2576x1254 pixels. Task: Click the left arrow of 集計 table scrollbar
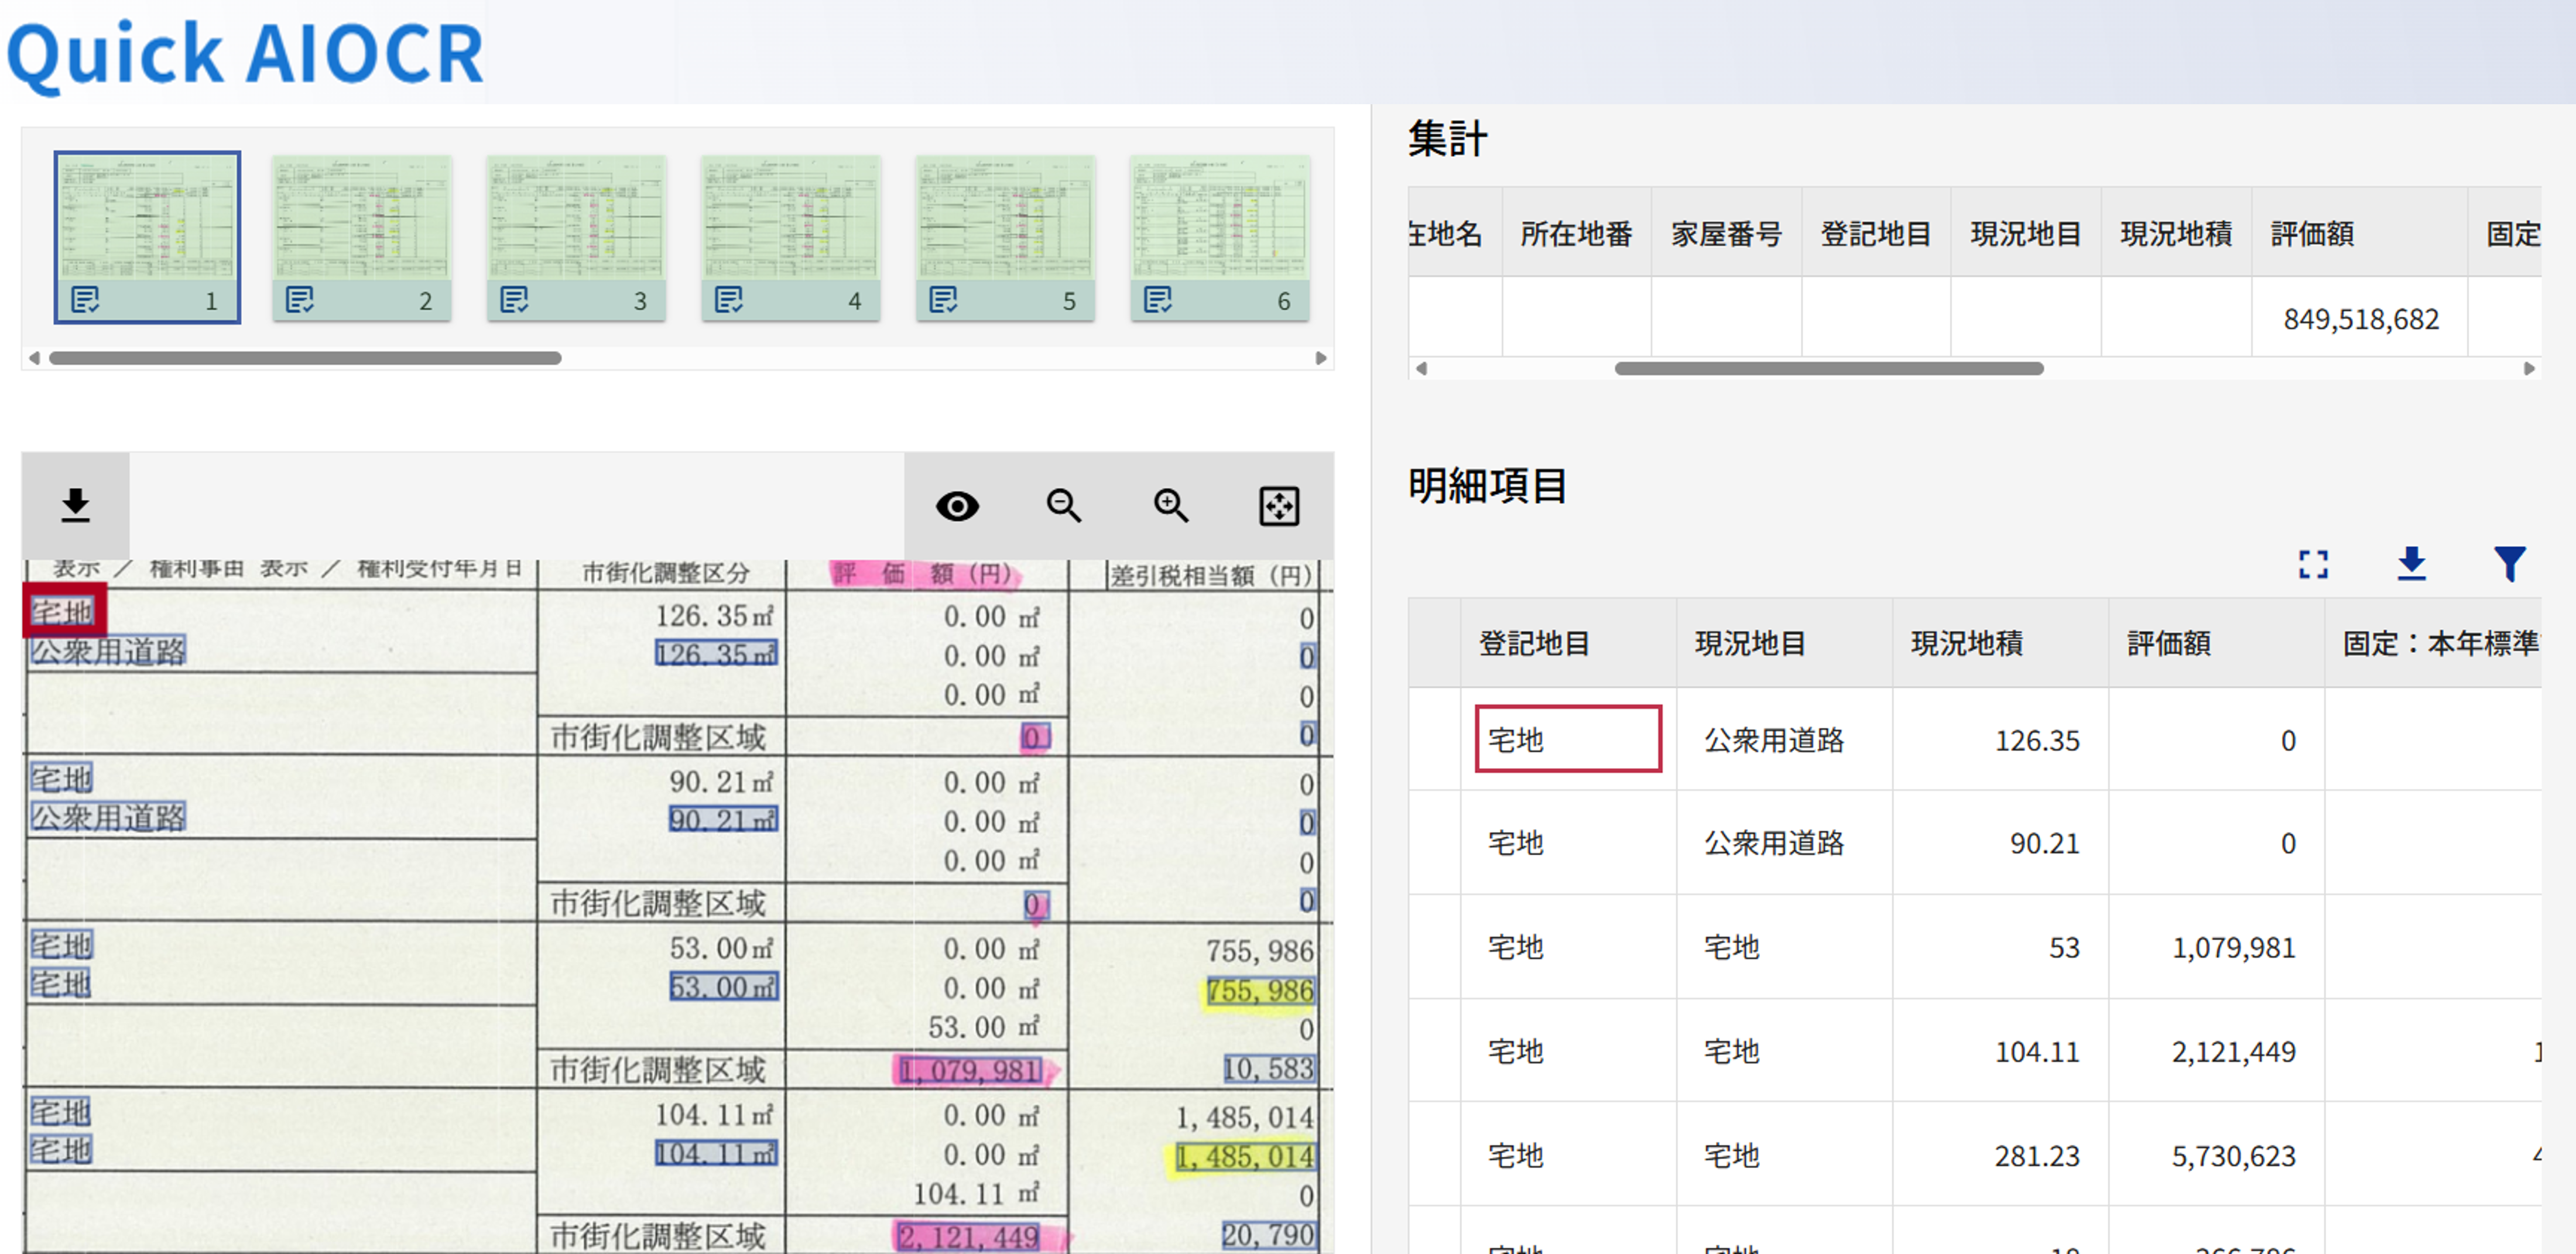(x=1421, y=368)
